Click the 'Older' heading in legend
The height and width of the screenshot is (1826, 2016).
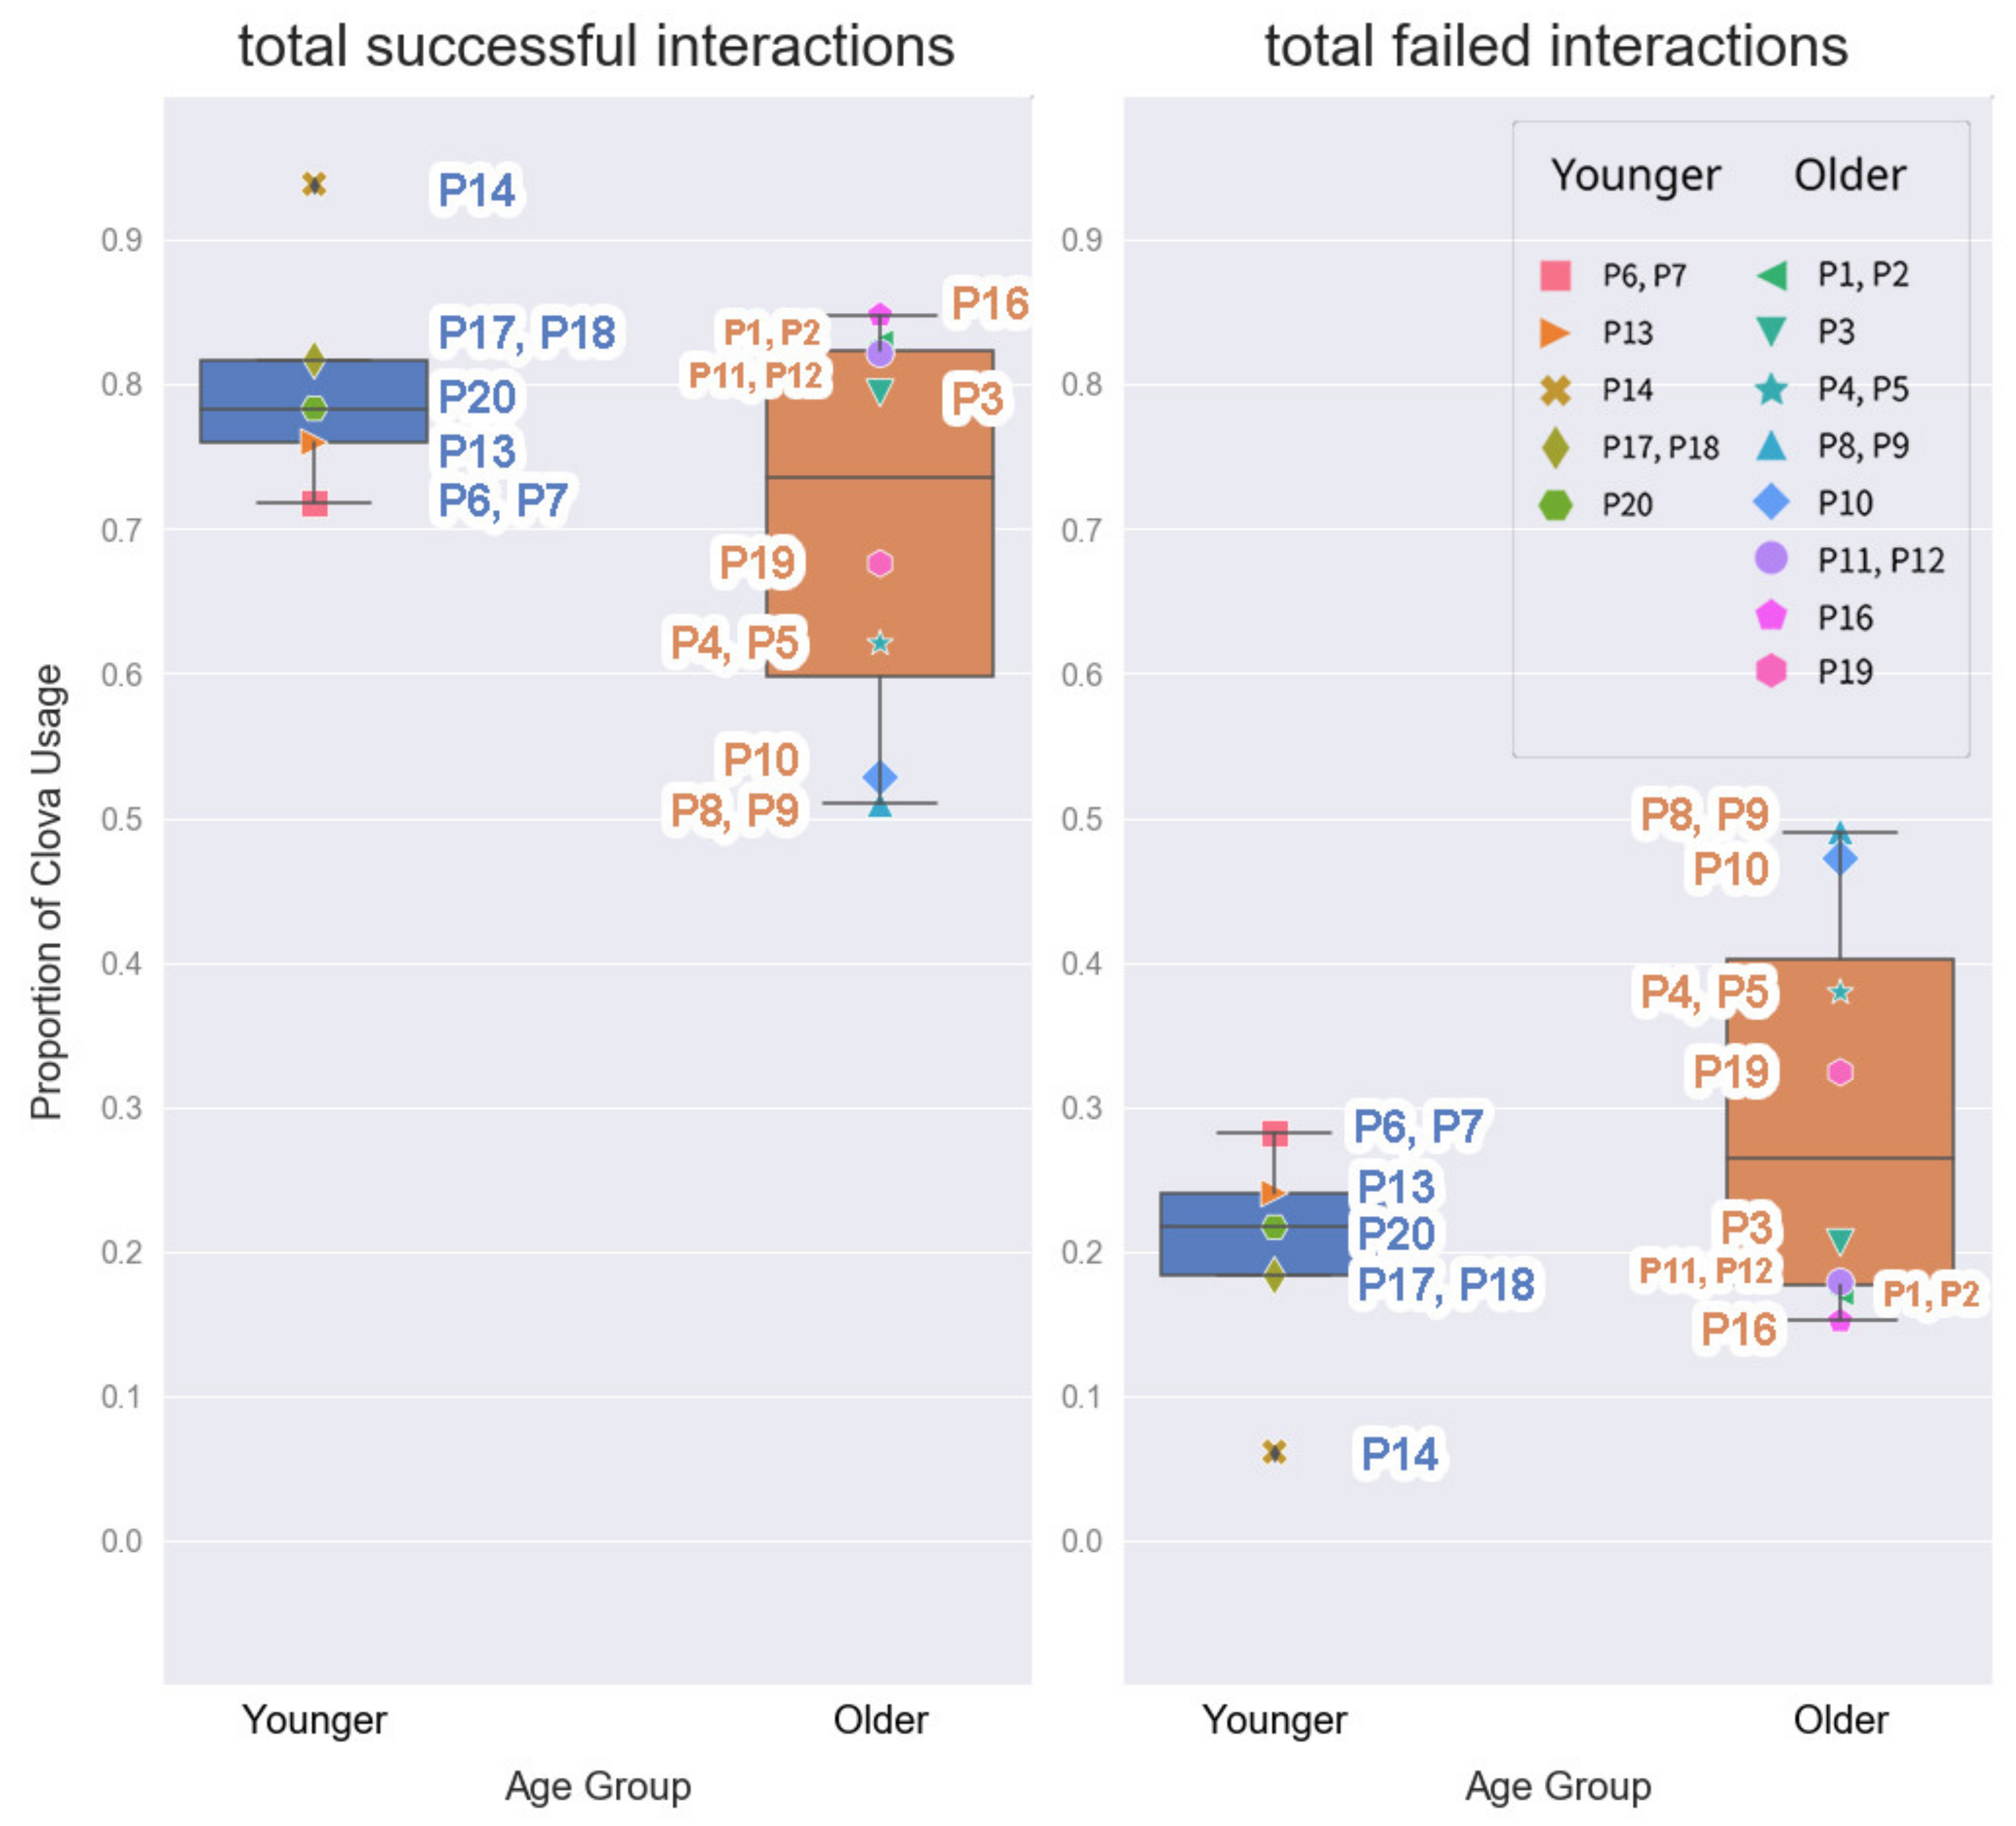click(x=1850, y=175)
